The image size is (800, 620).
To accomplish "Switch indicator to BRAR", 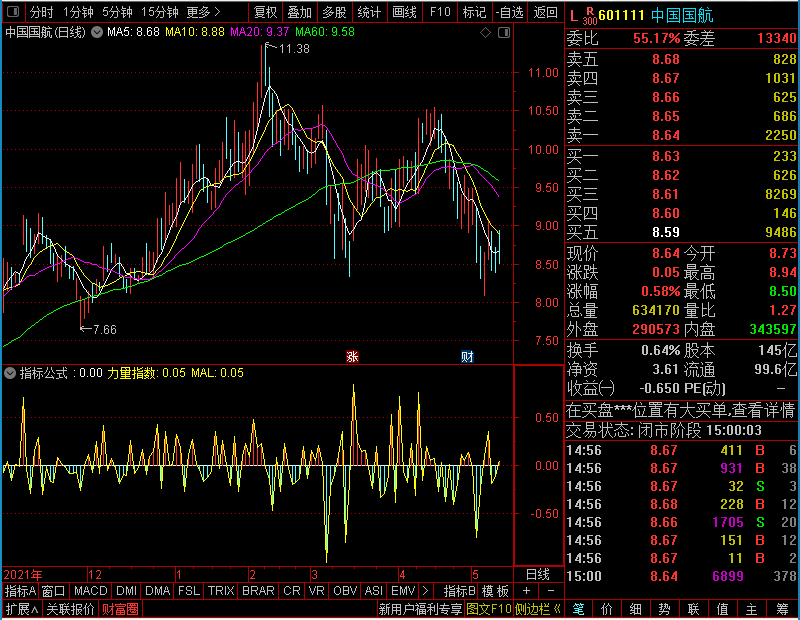I will [x=258, y=591].
